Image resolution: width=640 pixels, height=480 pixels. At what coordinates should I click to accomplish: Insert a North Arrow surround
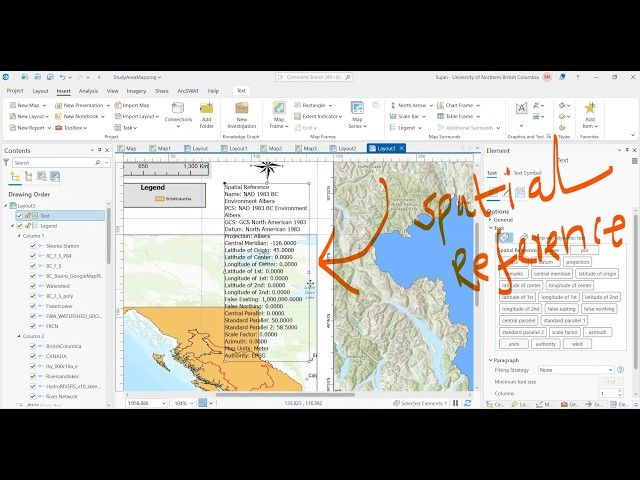(411, 105)
